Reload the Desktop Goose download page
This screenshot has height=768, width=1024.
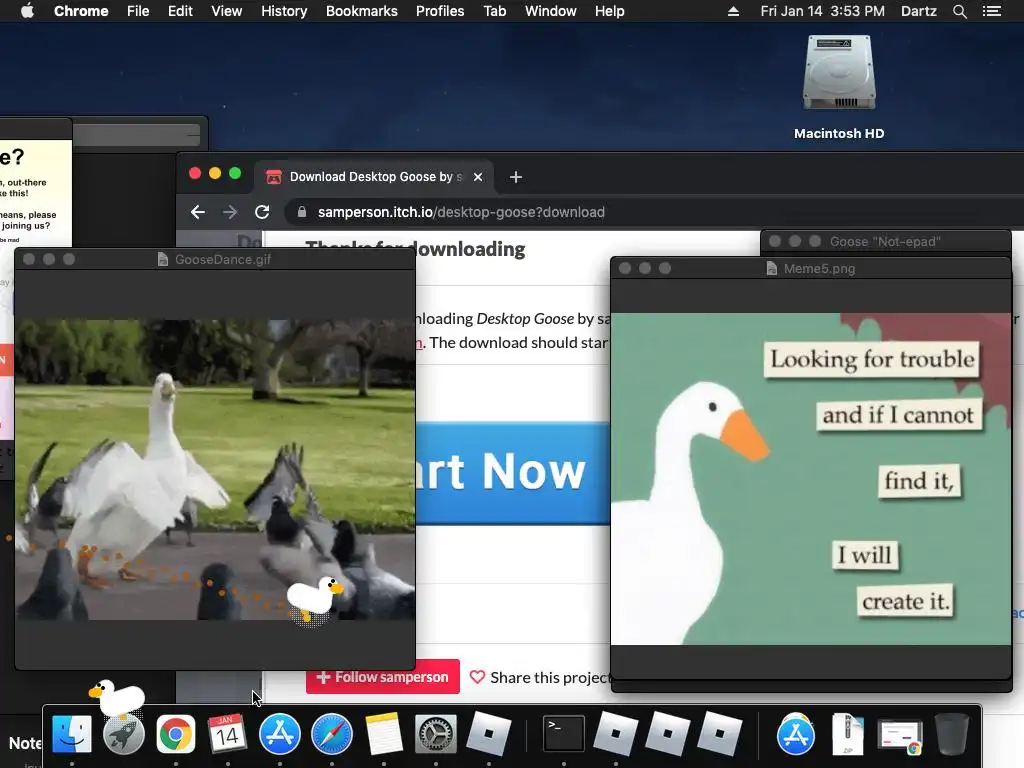click(x=262, y=212)
